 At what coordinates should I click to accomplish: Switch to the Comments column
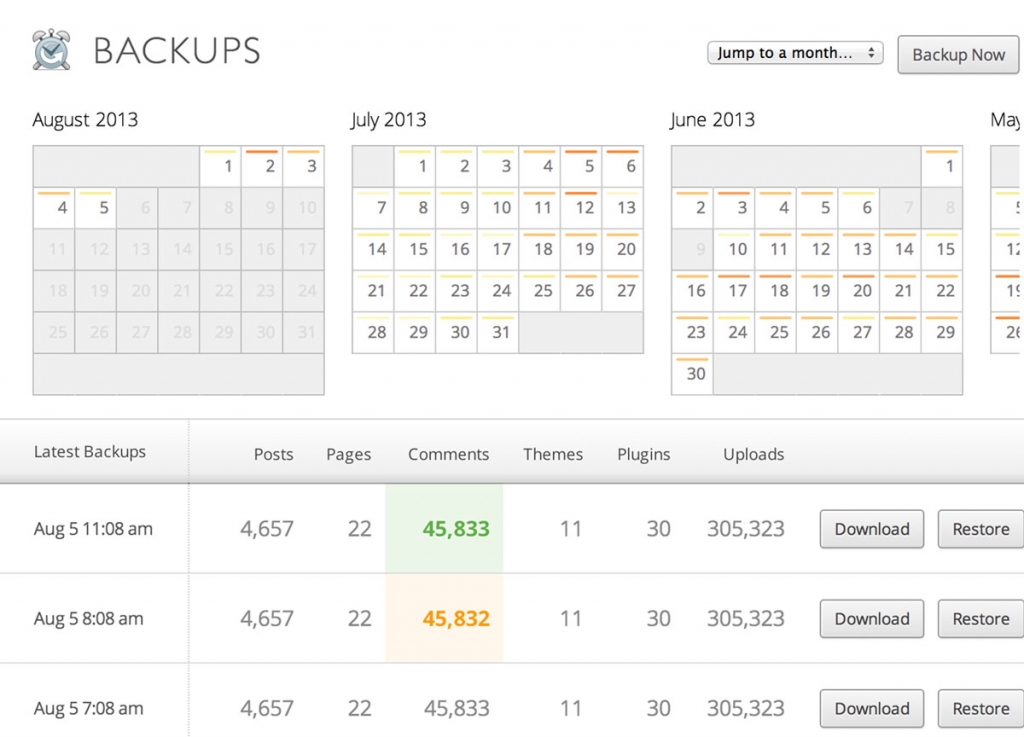coord(448,454)
